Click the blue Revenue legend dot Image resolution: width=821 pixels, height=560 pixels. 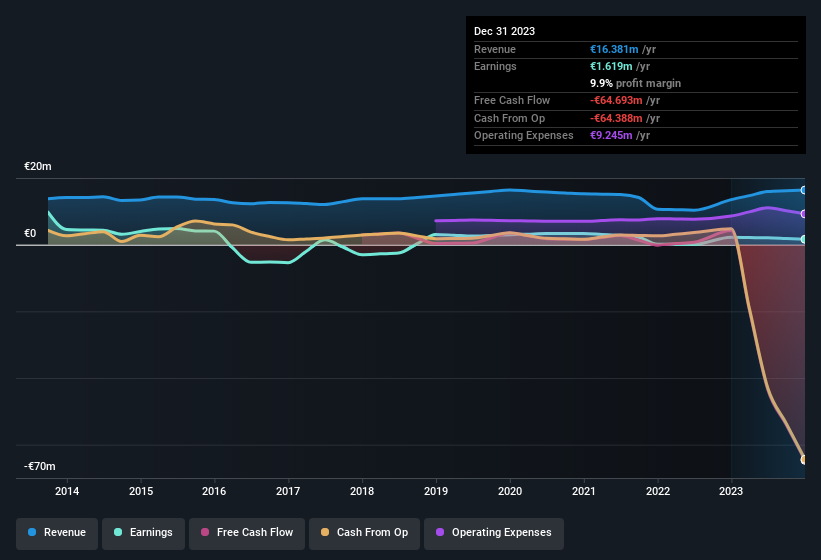tap(32, 532)
